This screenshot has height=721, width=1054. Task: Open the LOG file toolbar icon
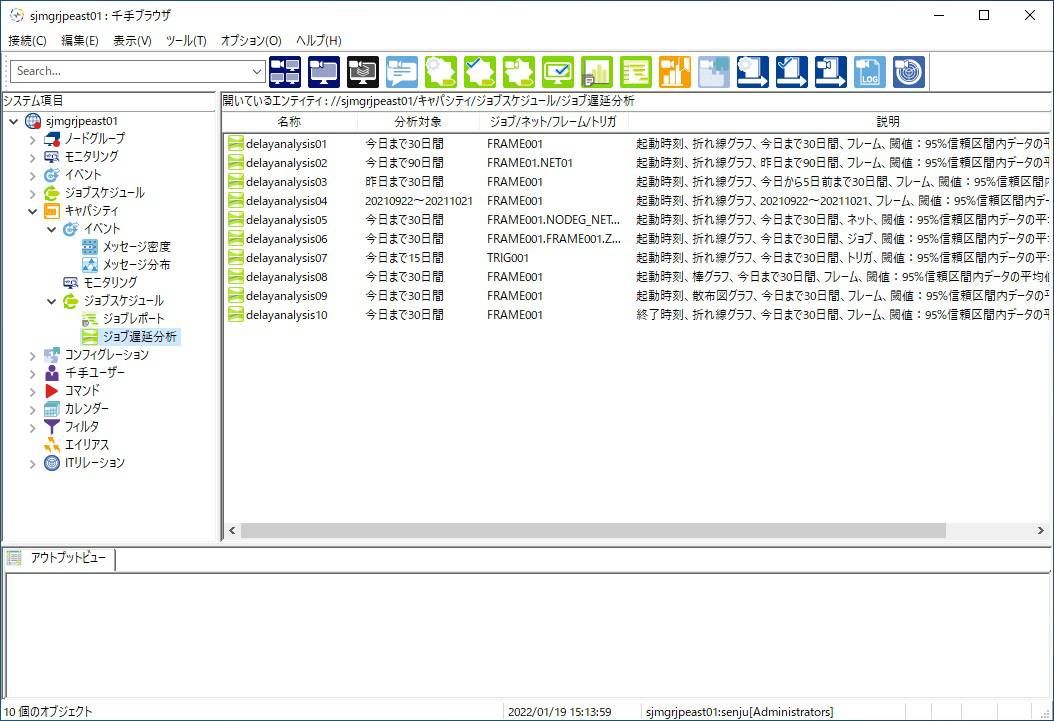[x=870, y=72]
